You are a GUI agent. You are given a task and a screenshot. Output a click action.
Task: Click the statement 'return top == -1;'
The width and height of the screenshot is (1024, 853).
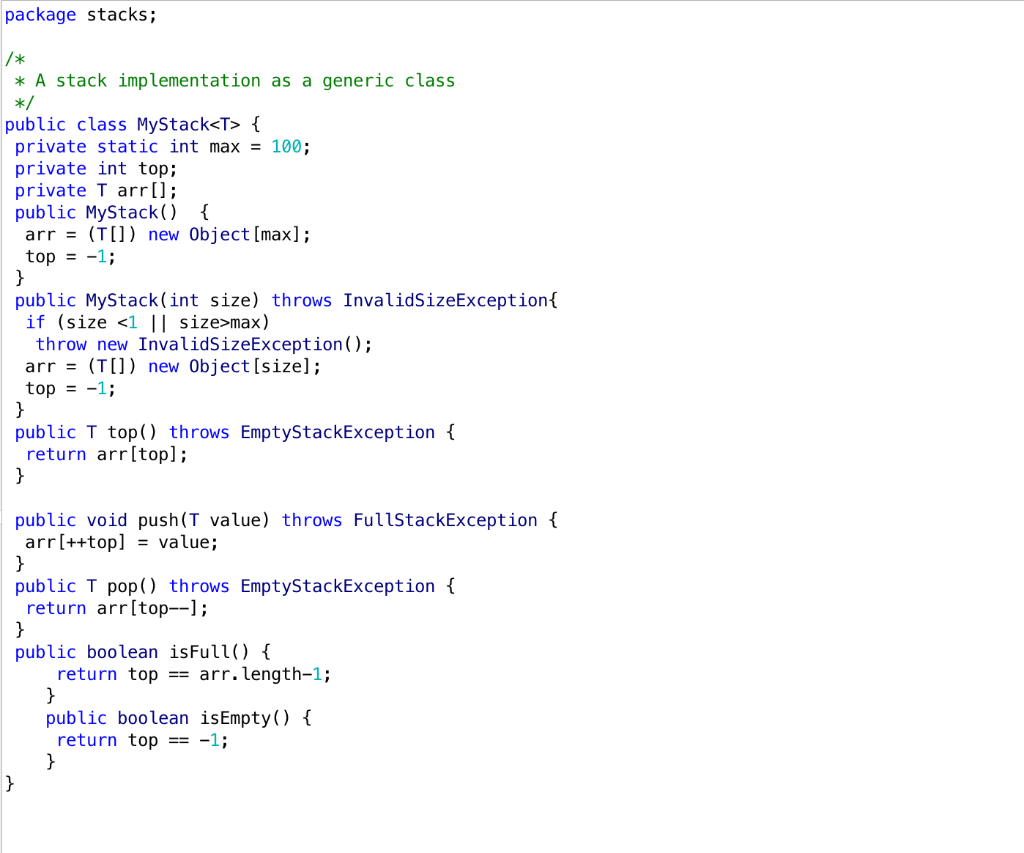142,740
